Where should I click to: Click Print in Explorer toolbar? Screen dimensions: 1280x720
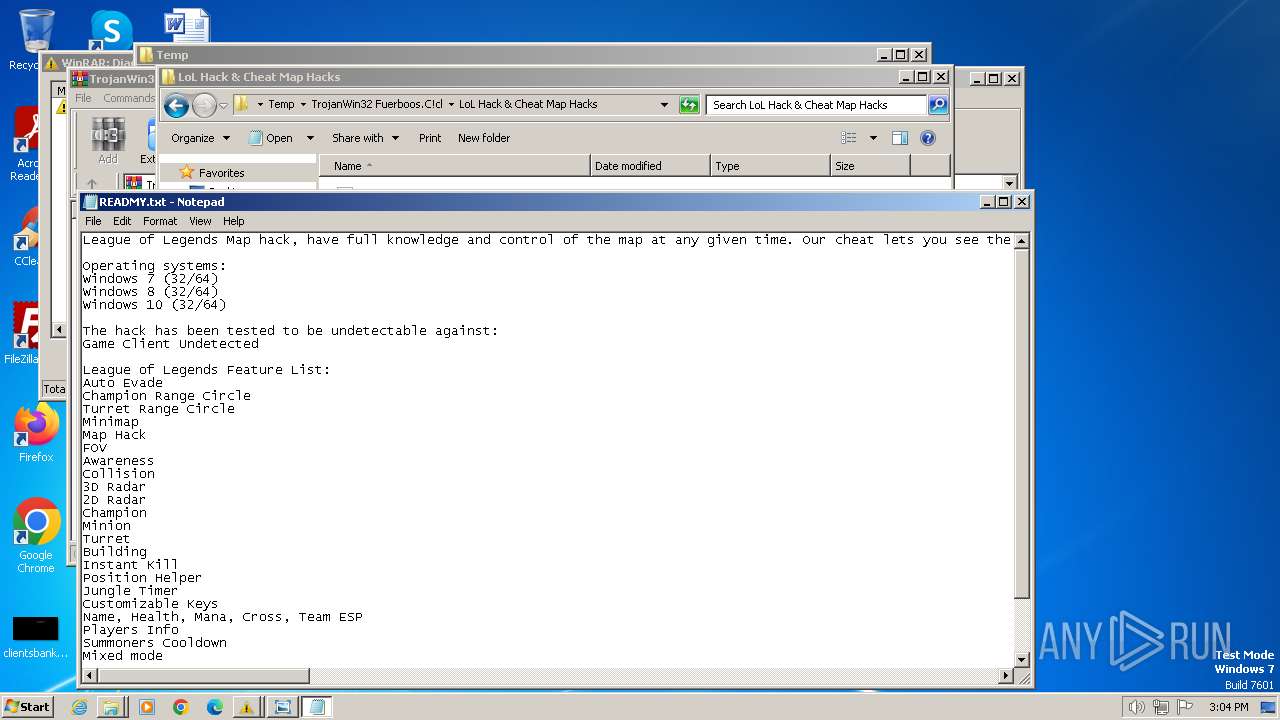coord(430,138)
